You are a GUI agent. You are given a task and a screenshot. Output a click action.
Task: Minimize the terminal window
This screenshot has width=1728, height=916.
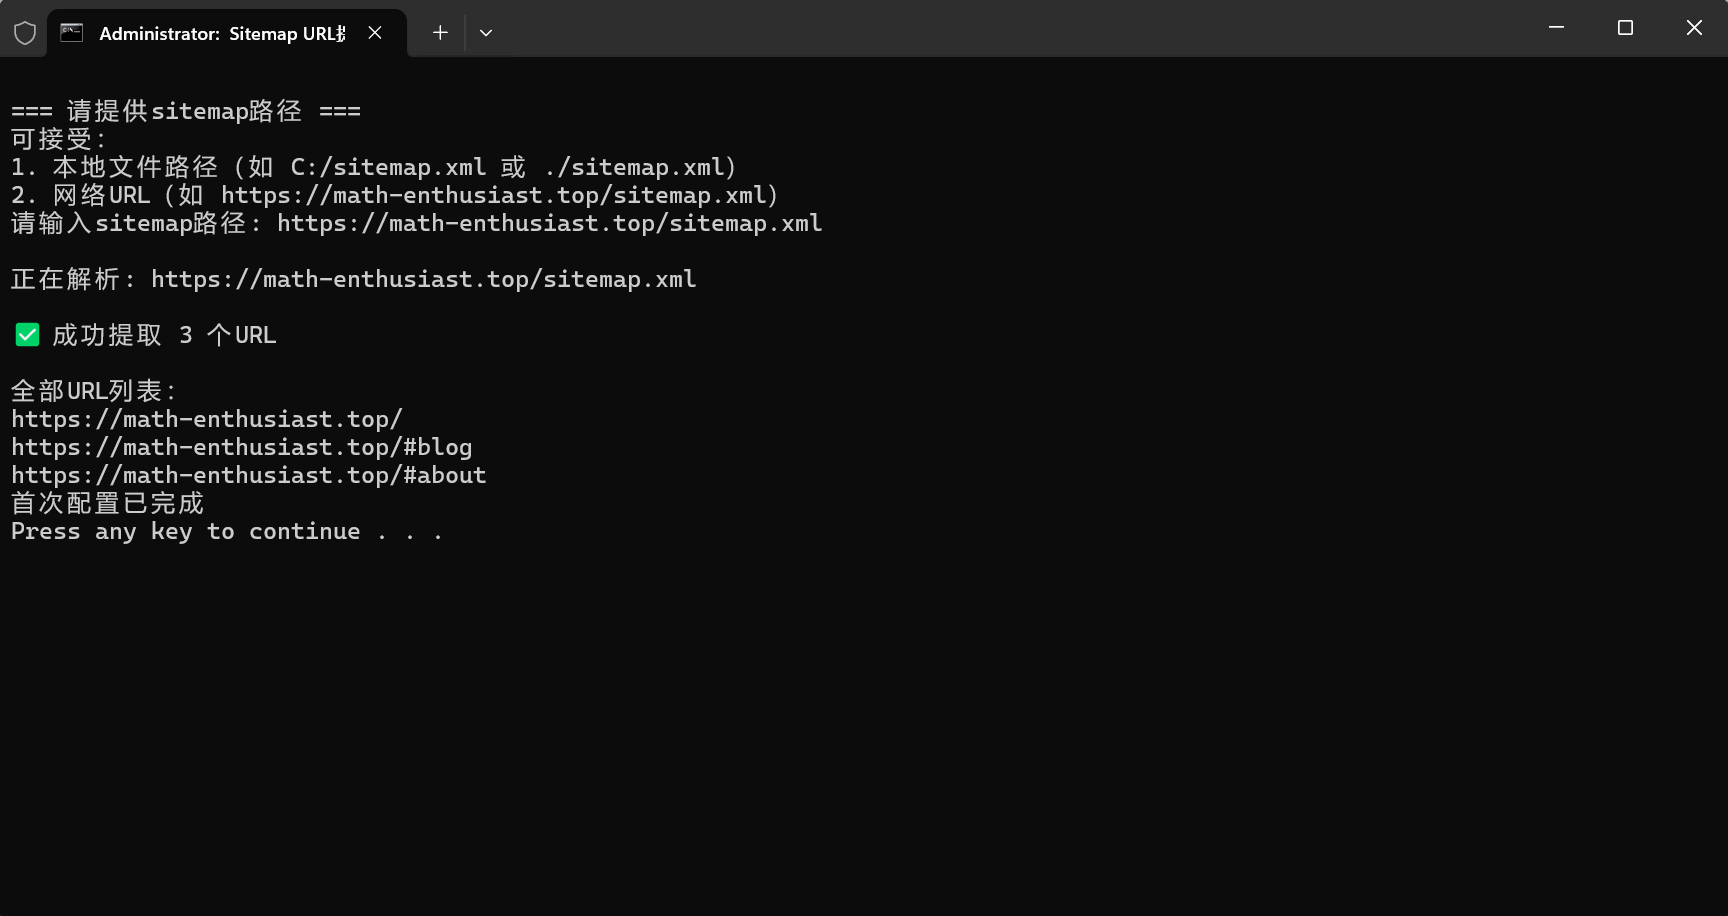(x=1556, y=28)
